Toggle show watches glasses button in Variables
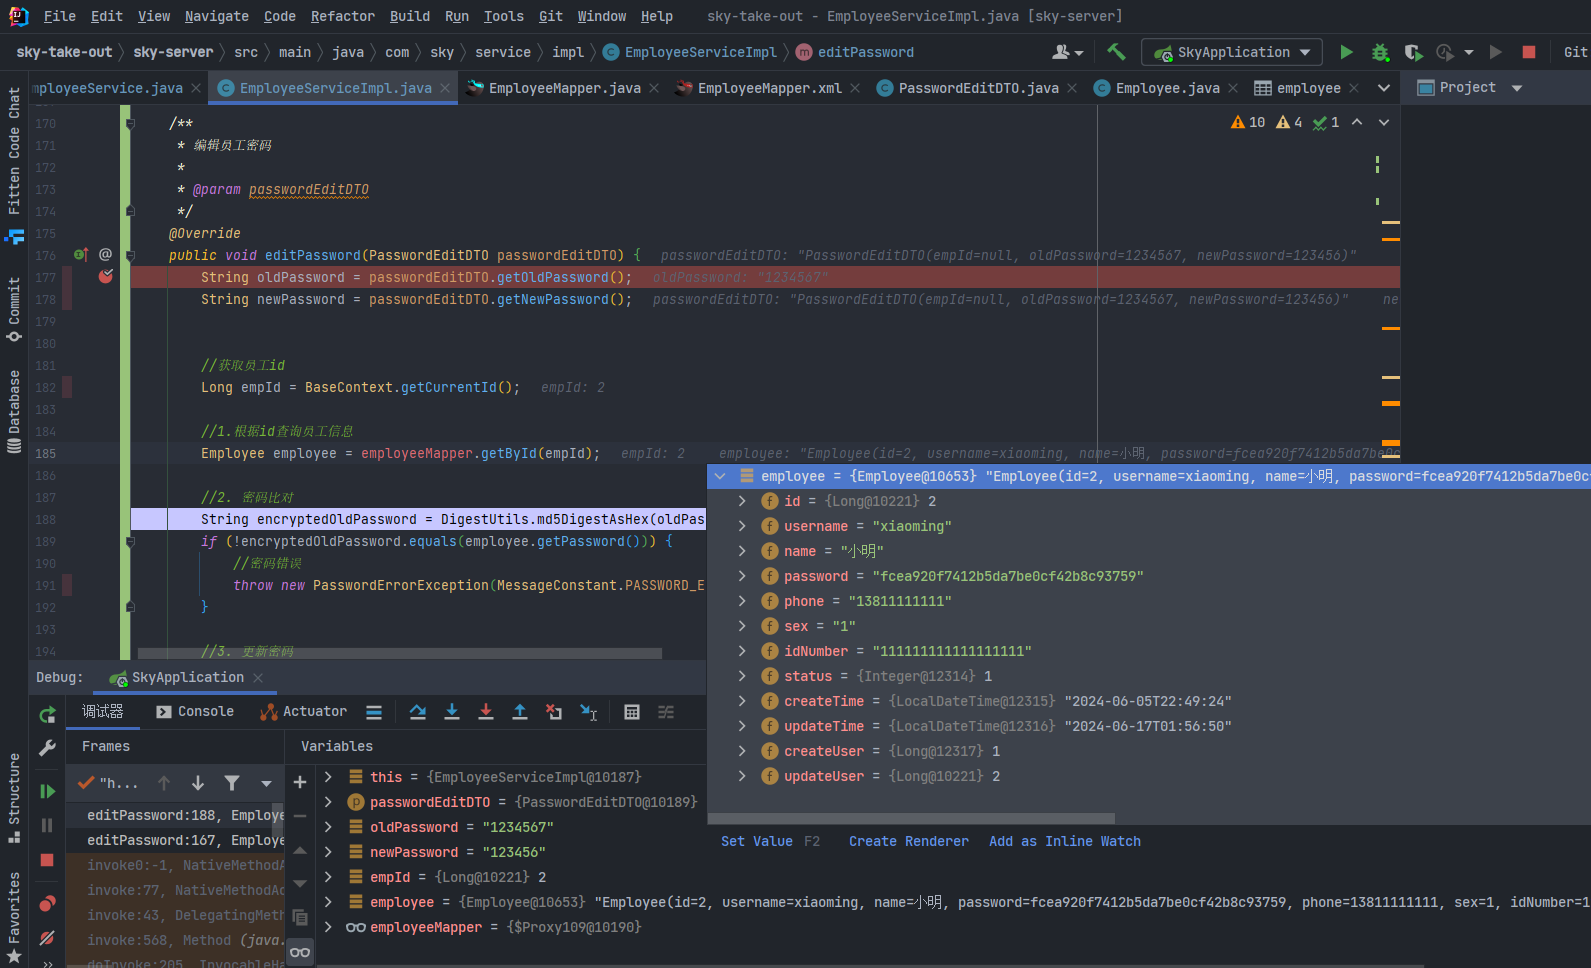 pos(300,952)
